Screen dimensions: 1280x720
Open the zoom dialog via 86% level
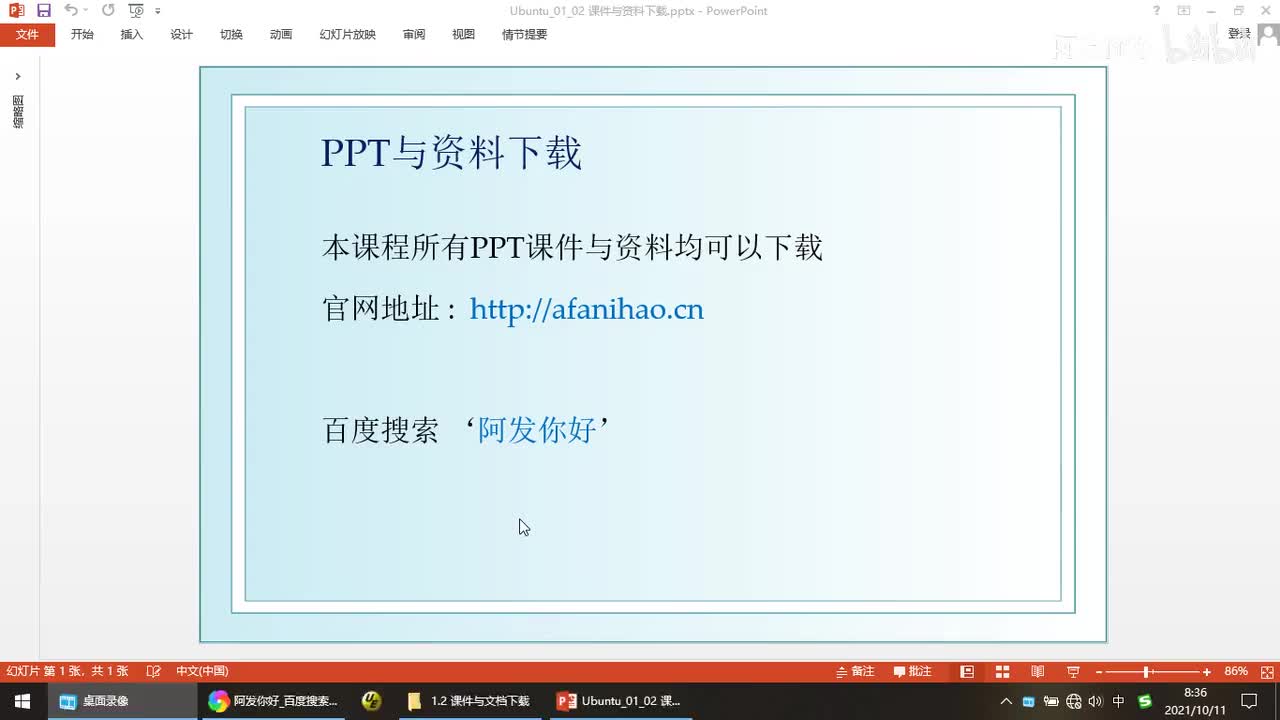pyautogui.click(x=1236, y=671)
